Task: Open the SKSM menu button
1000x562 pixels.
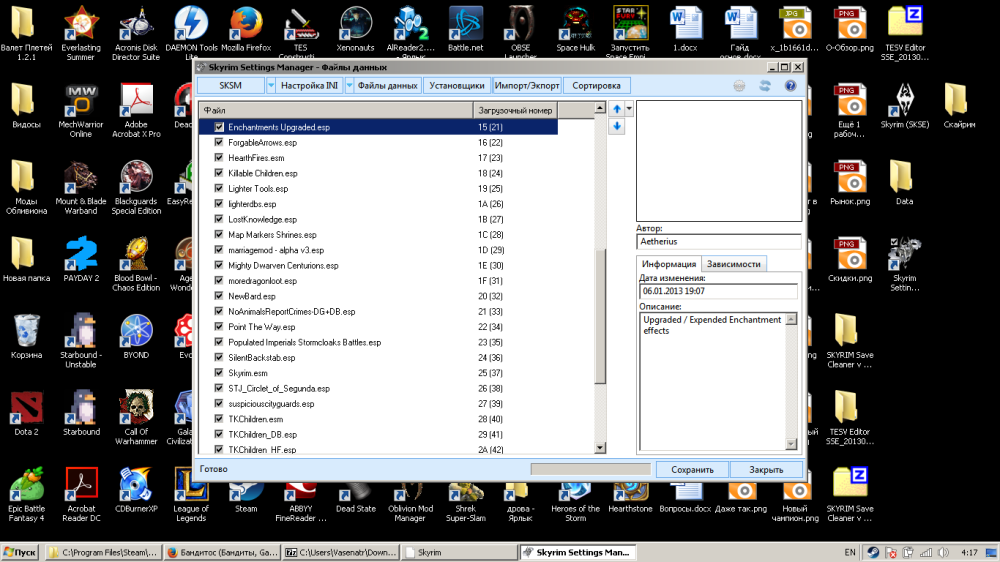Action: pos(231,85)
